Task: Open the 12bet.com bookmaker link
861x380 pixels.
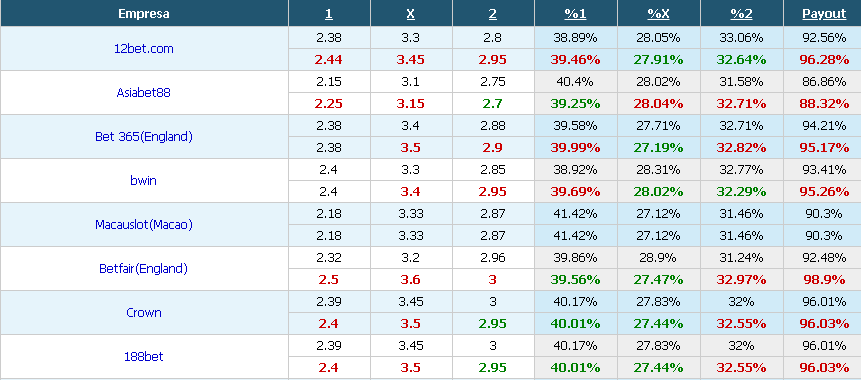Action: point(144,49)
